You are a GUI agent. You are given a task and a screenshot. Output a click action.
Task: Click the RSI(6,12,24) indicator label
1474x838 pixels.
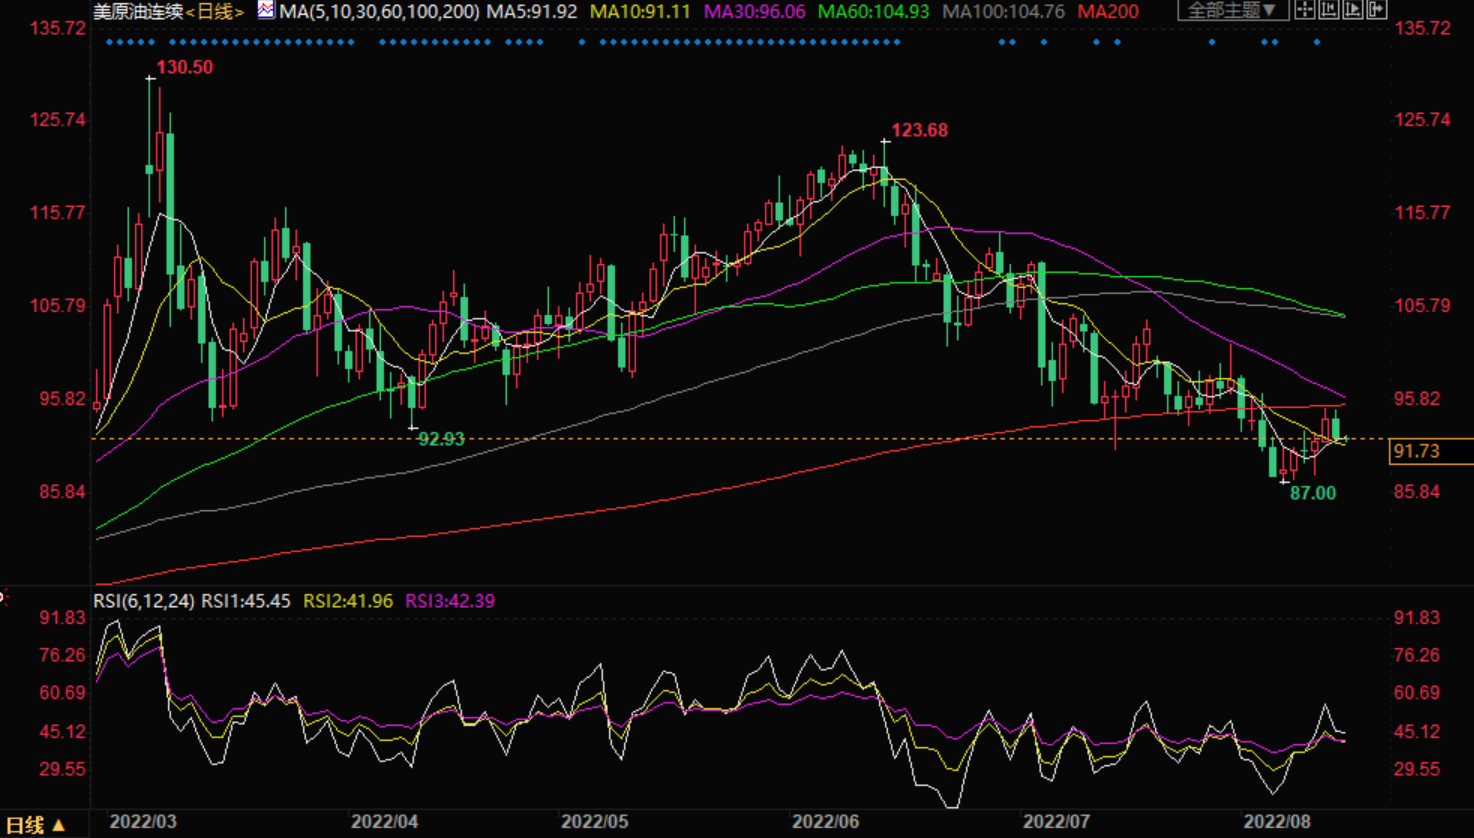pyautogui.click(x=144, y=601)
